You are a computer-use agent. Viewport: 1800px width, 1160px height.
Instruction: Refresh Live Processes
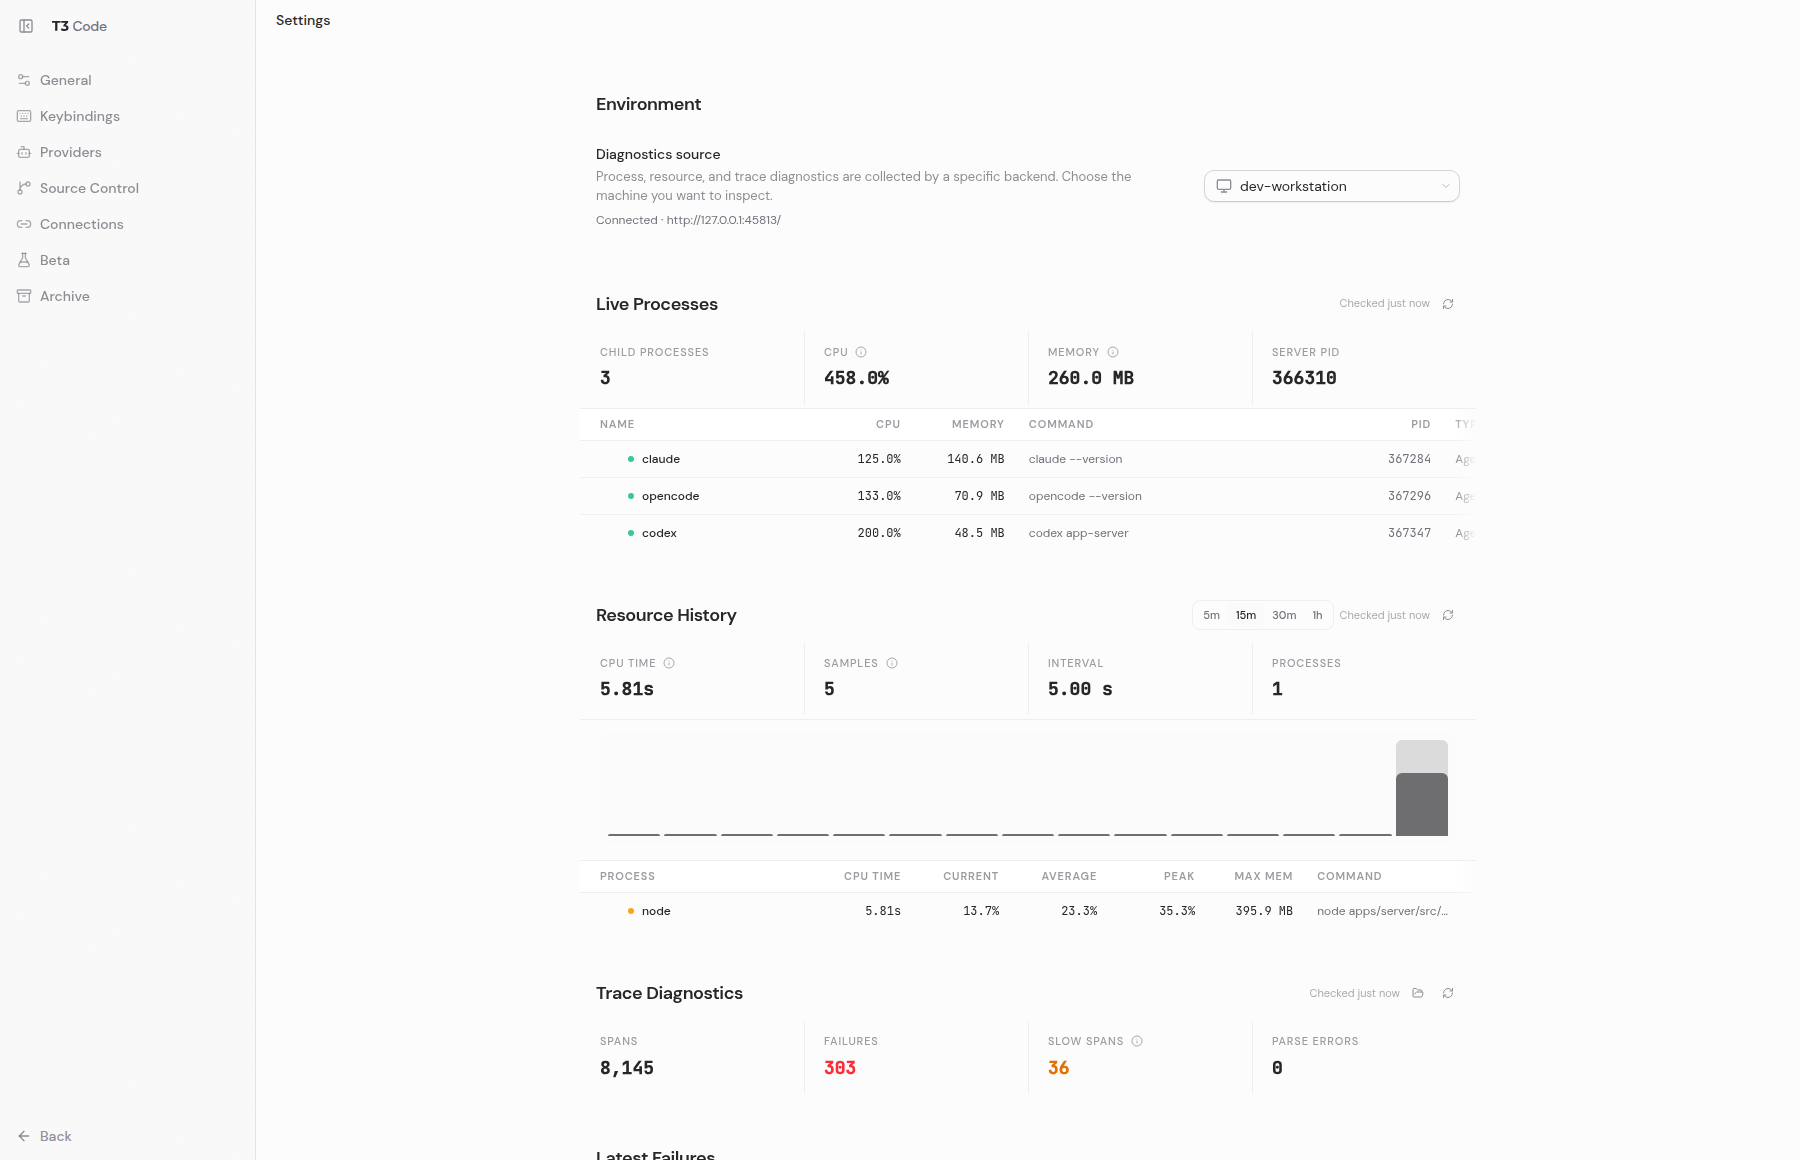pos(1448,304)
